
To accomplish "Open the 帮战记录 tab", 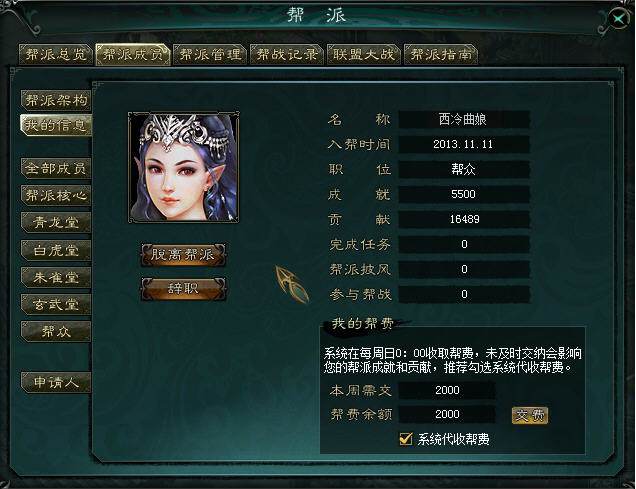I will pyautogui.click(x=287, y=54).
